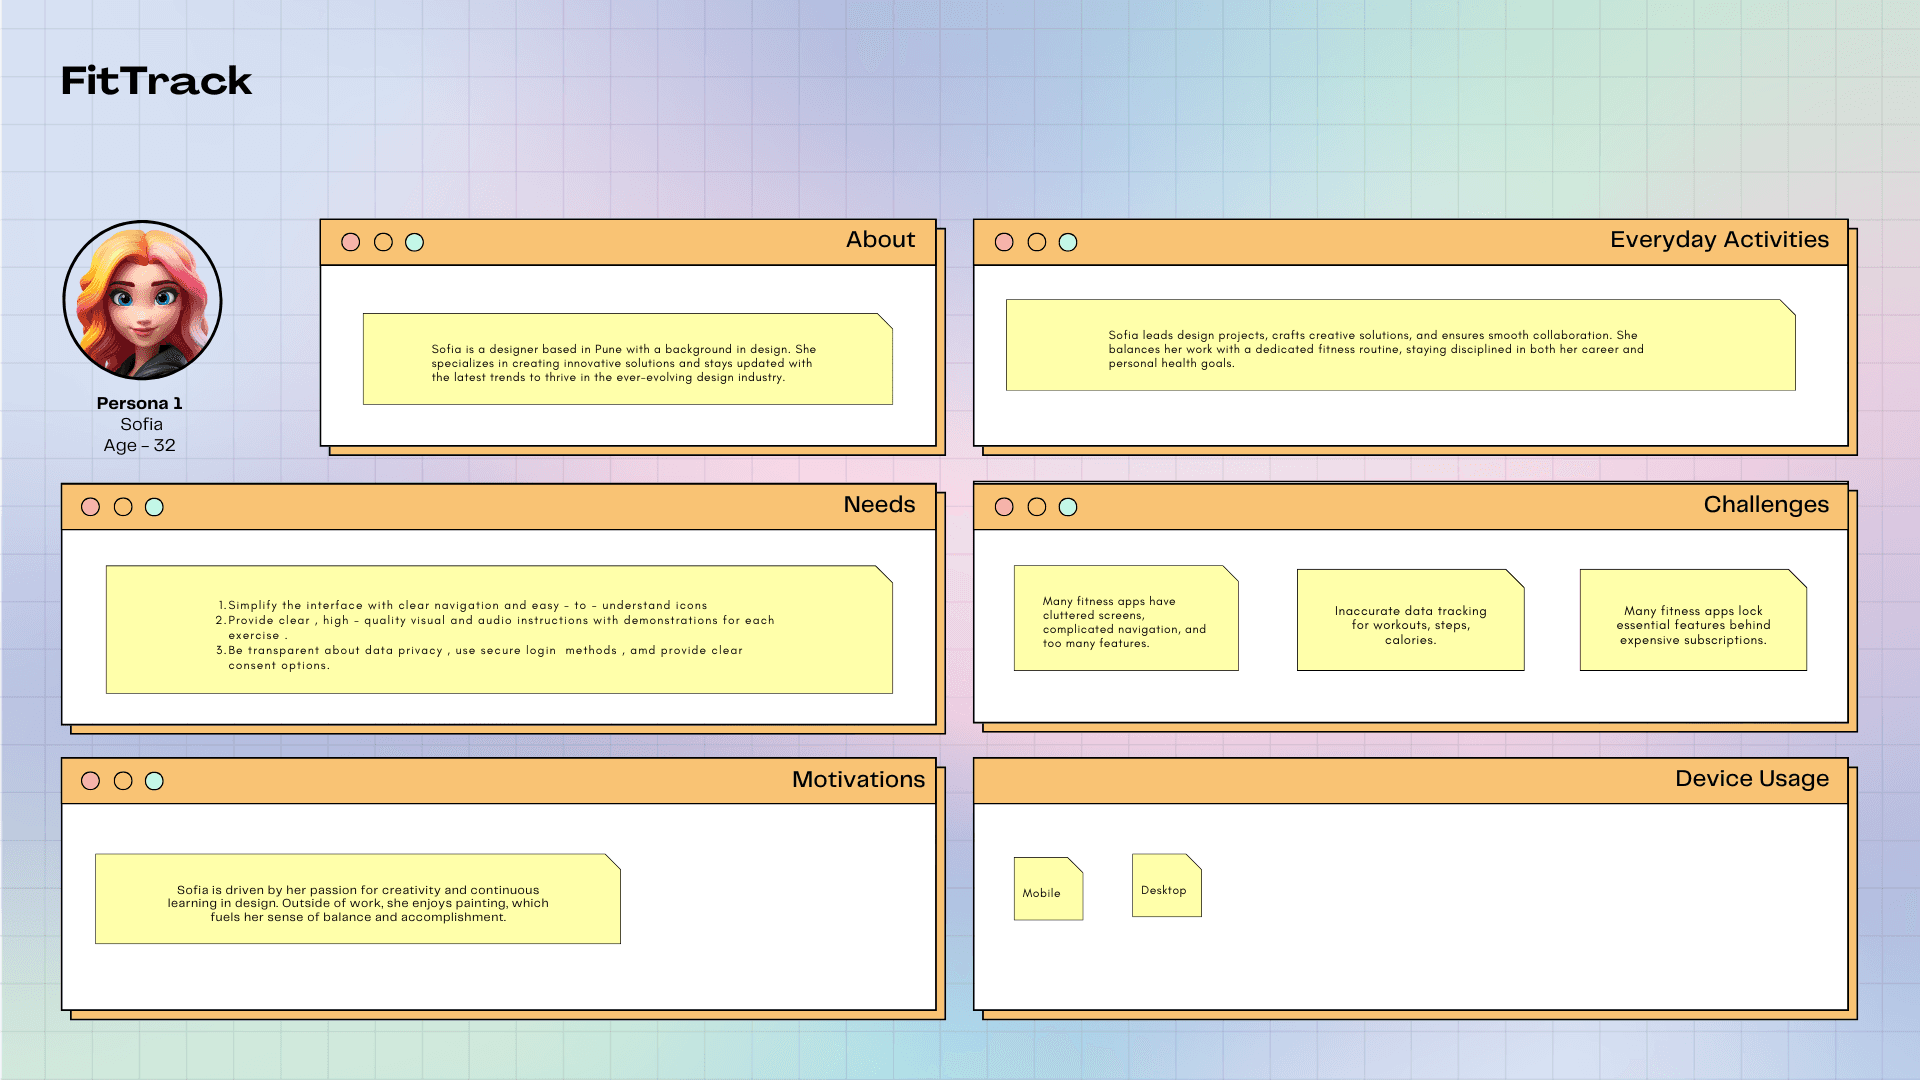Select the Mobile sticky note
The height and width of the screenshot is (1080, 1920).
(x=1048, y=889)
